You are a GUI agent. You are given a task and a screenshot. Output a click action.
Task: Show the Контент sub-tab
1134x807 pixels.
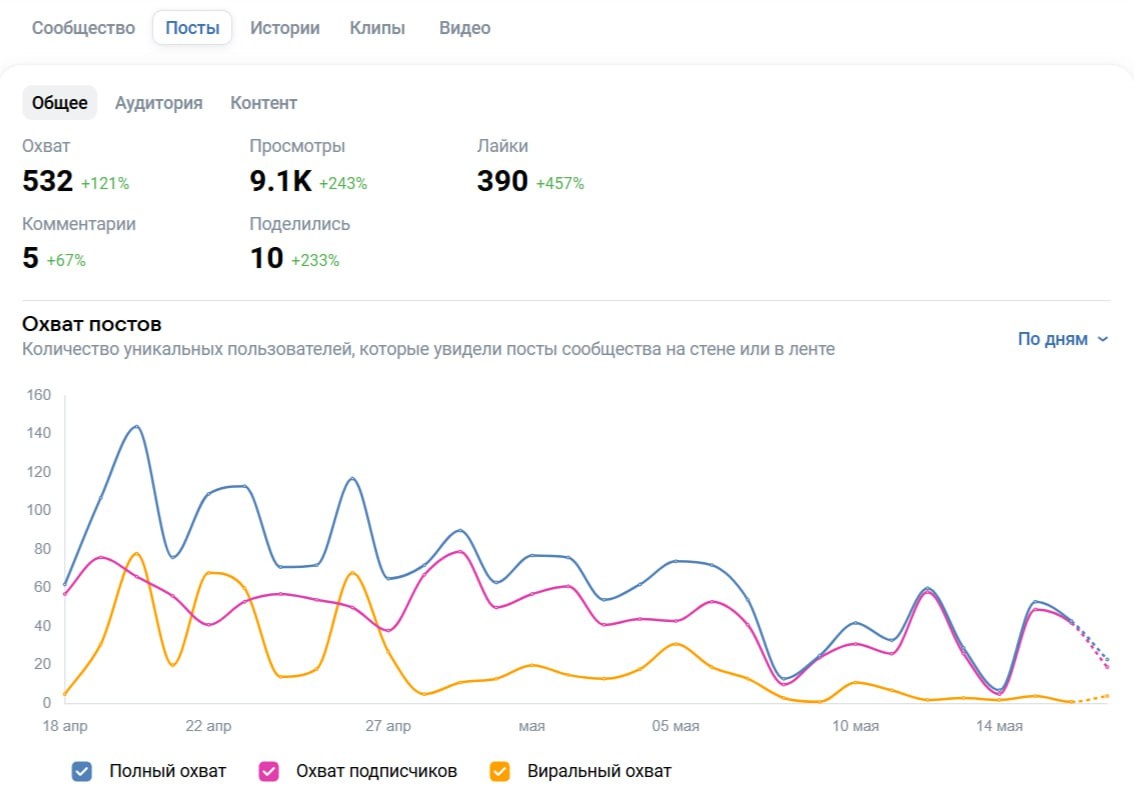263,103
